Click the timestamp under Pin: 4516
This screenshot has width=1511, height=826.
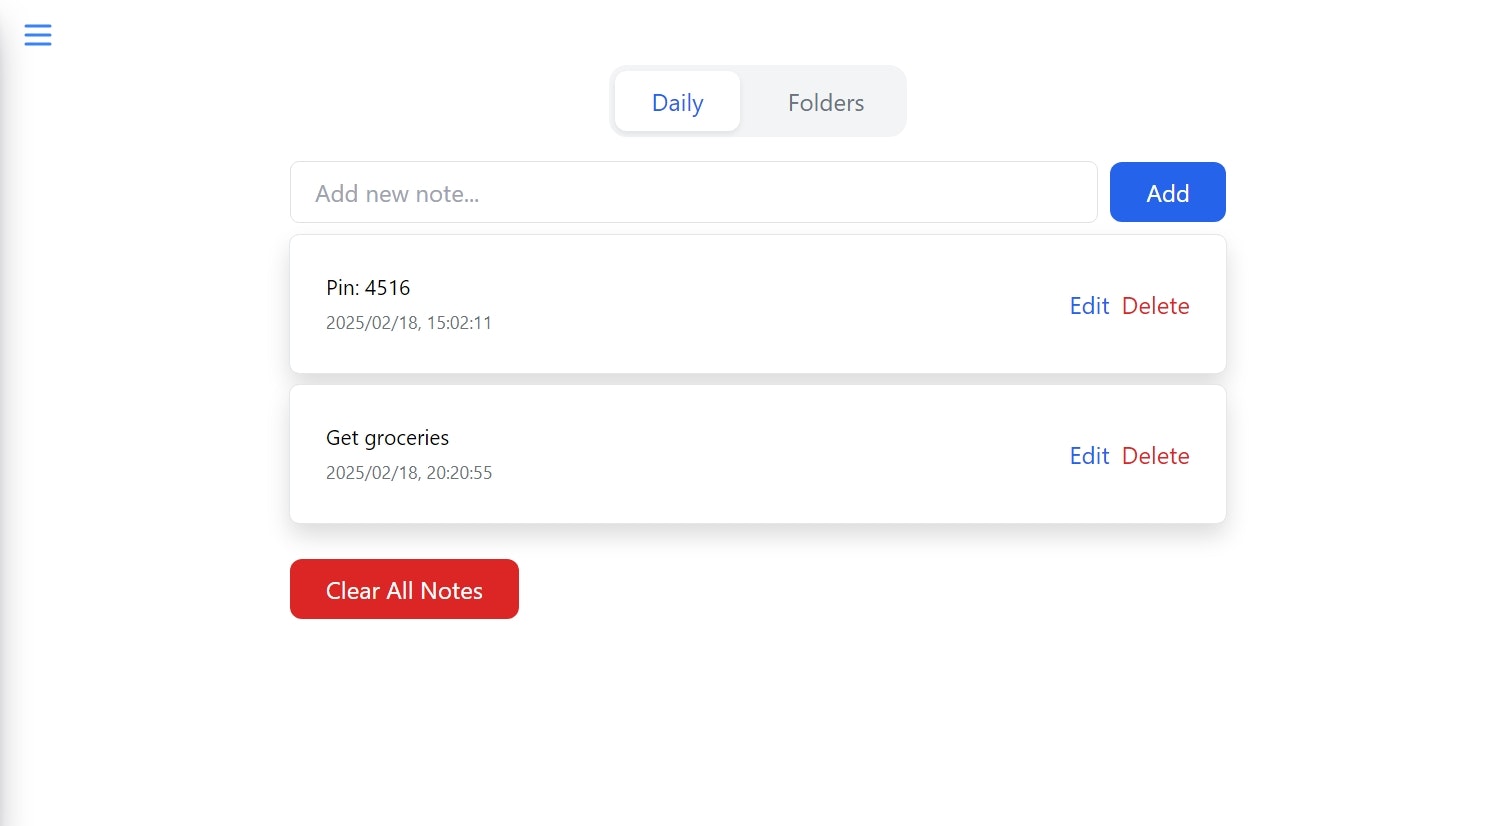point(409,322)
